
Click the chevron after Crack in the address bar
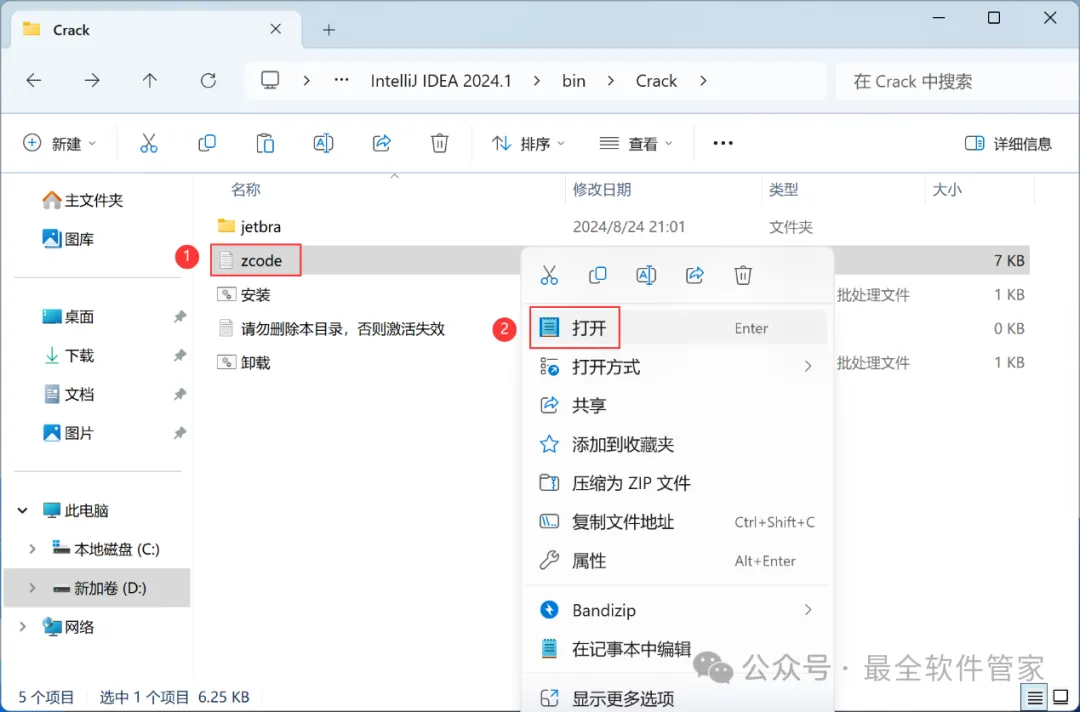(x=703, y=81)
